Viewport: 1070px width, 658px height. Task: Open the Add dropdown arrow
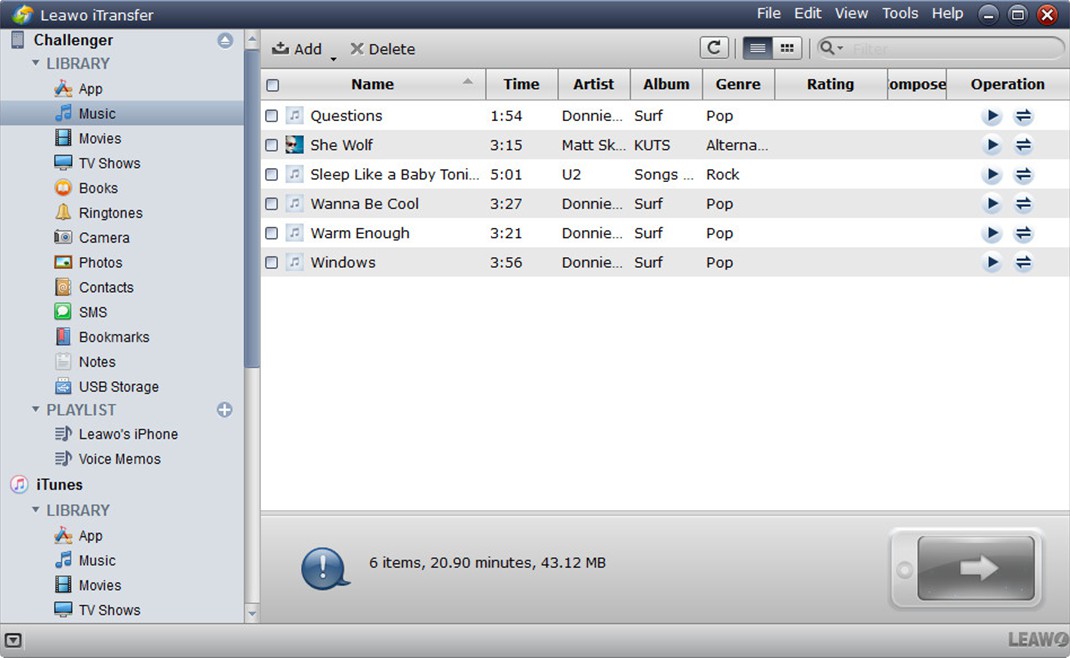pyautogui.click(x=334, y=59)
